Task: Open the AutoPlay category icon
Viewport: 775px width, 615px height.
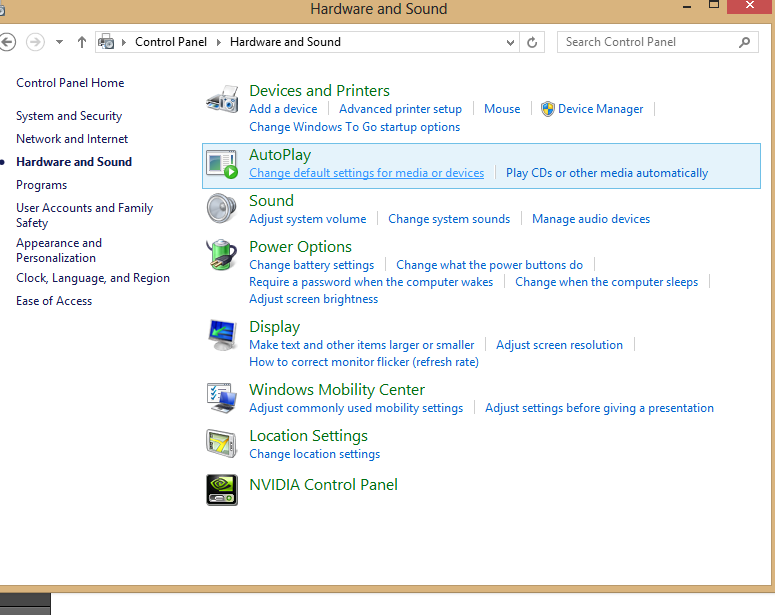Action: tap(222, 164)
